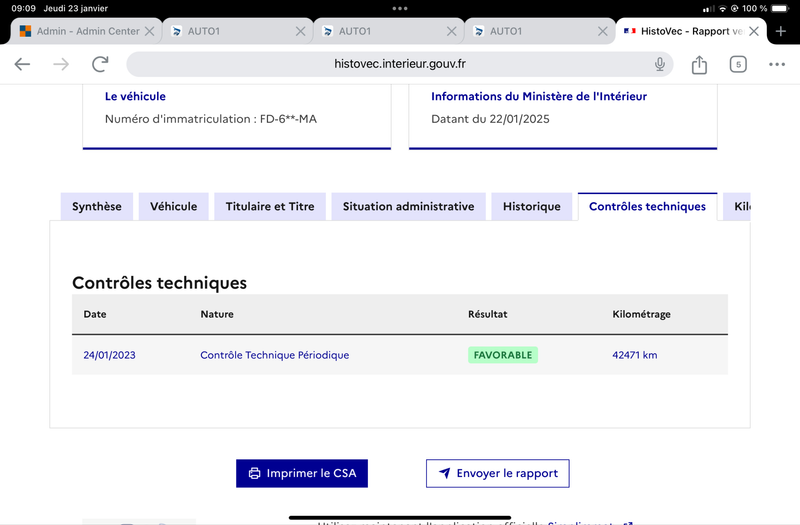The image size is (800, 525).
Task: Tap the three dots in the status bar
Action: point(399,9)
